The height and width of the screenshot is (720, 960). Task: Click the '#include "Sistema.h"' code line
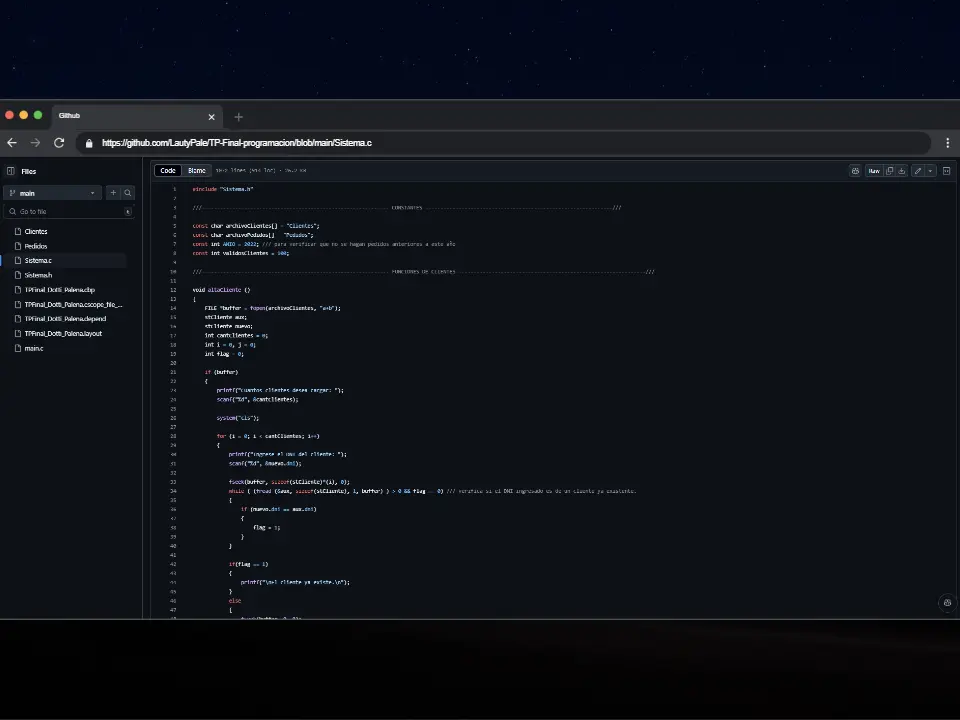(x=223, y=189)
